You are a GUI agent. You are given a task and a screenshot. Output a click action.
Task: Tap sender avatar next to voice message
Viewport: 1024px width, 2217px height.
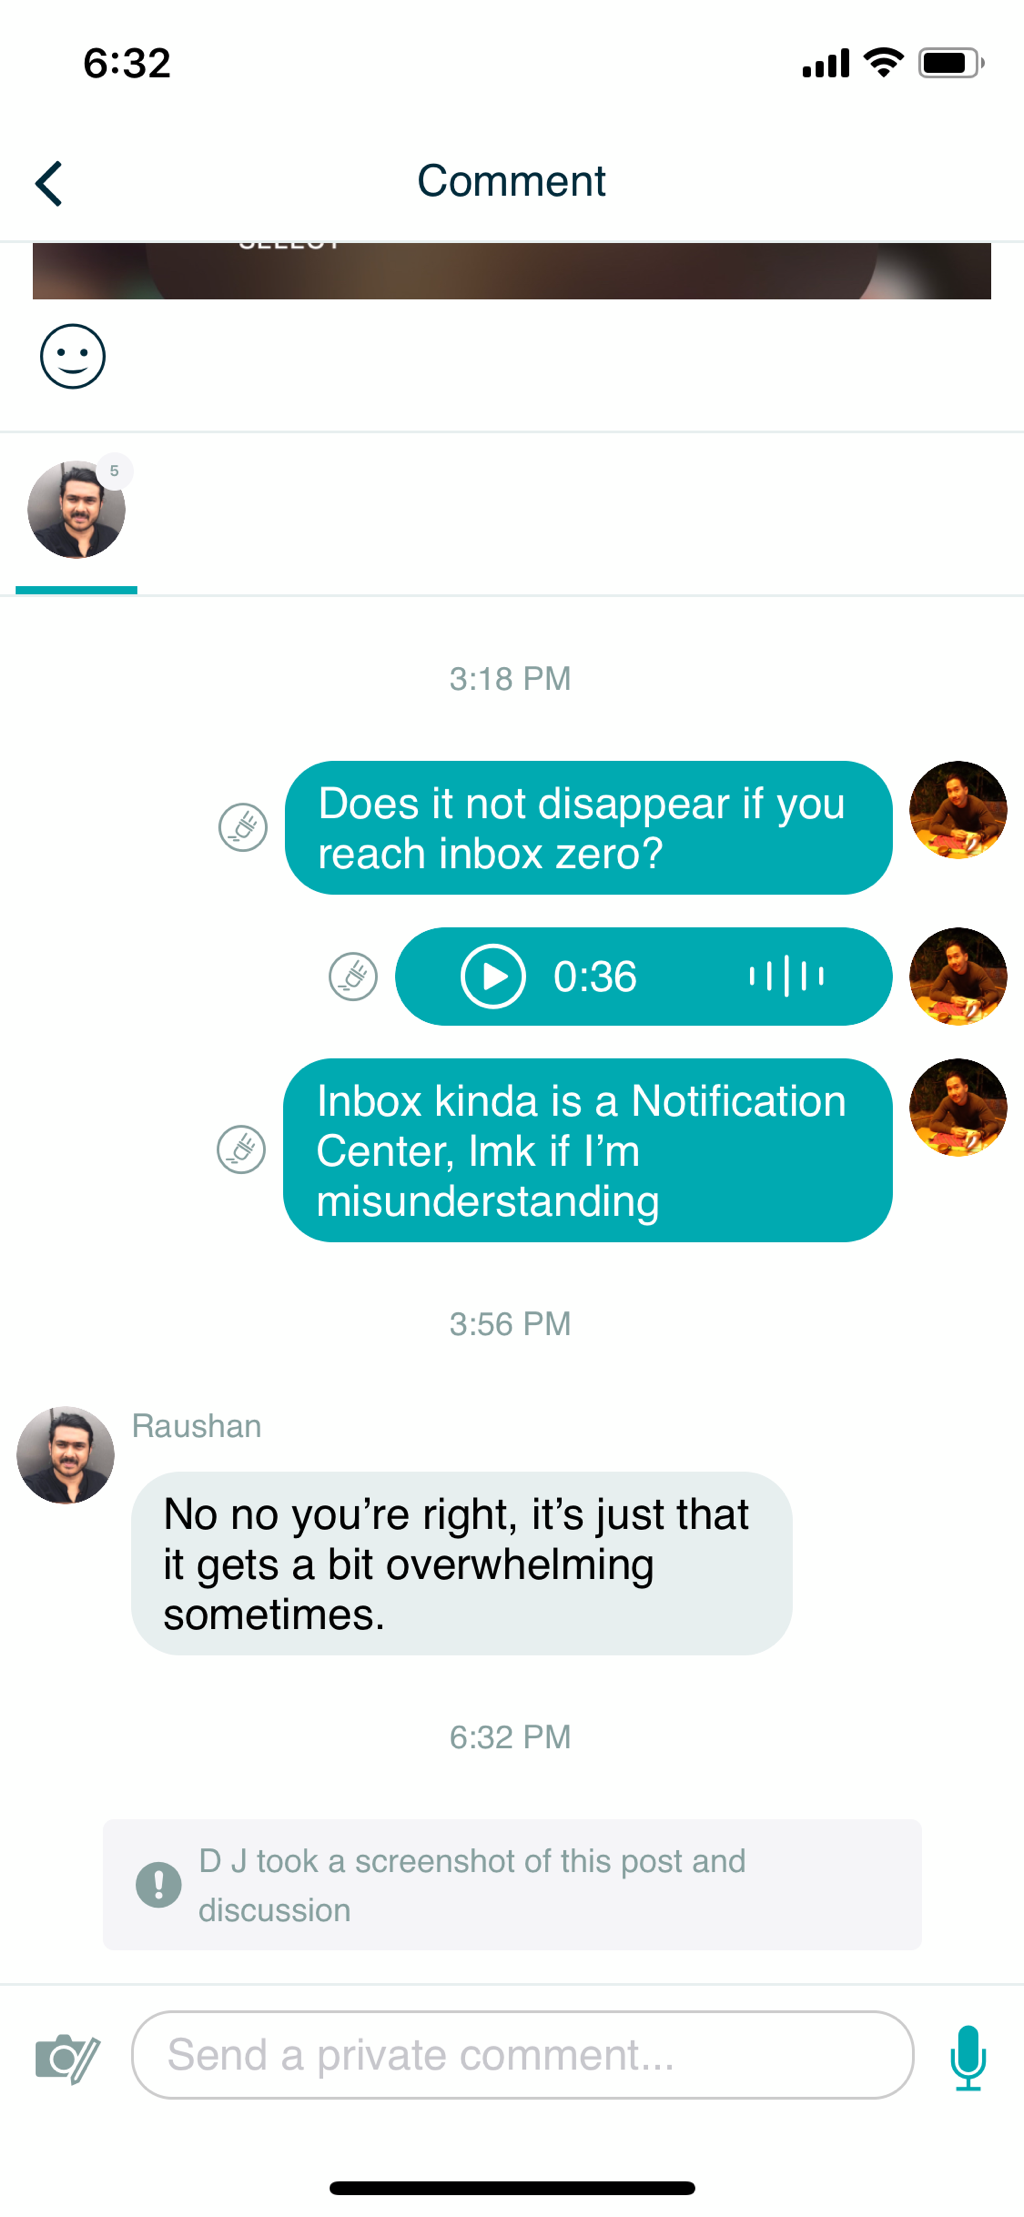click(958, 976)
